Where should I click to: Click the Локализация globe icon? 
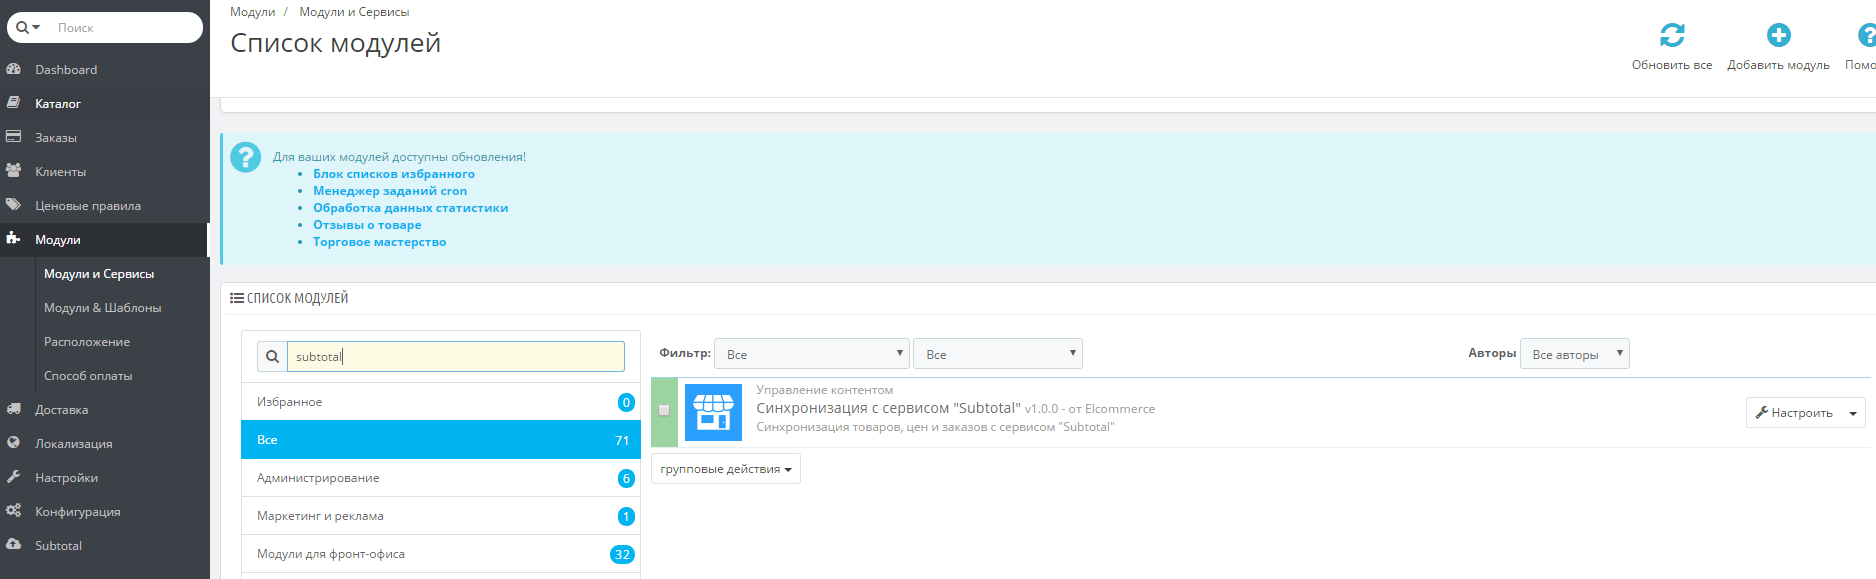(x=14, y=443)
